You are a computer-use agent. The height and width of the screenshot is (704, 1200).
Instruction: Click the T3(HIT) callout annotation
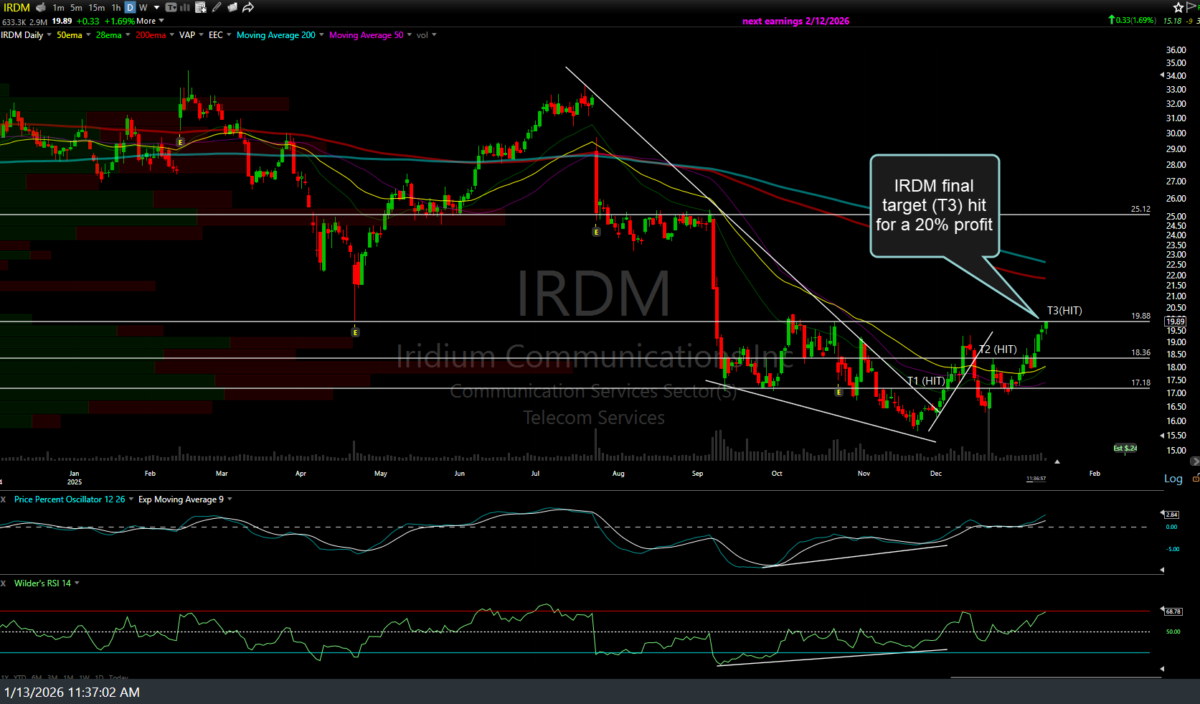[1064, 311]
